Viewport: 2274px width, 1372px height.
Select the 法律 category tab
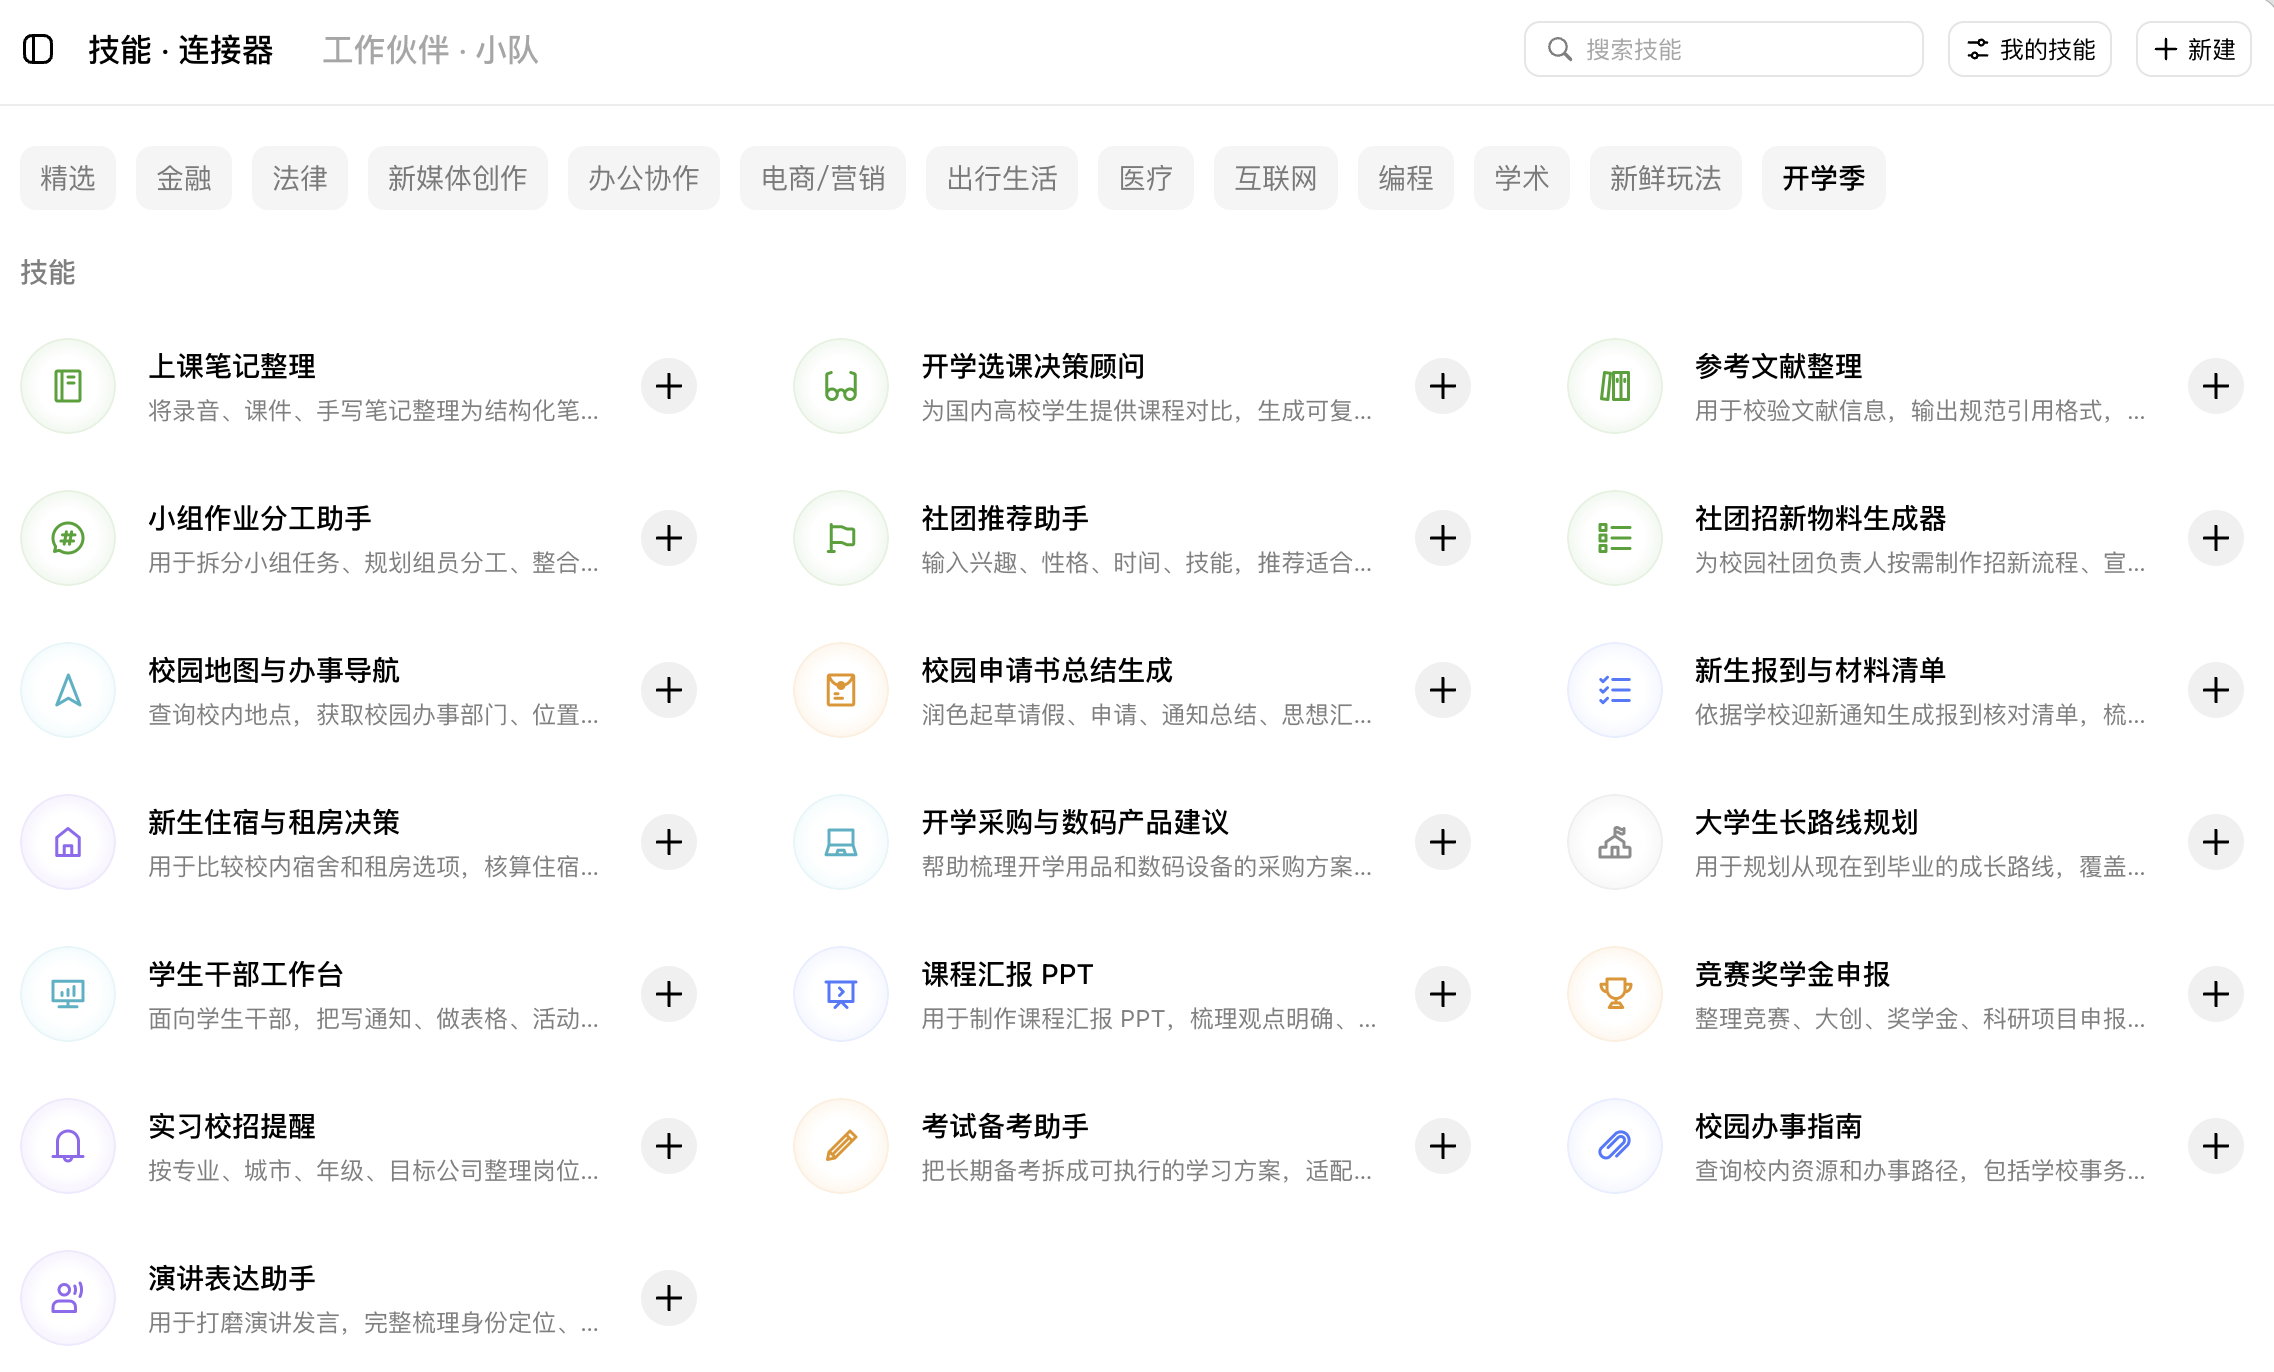(x=300, y=178)
